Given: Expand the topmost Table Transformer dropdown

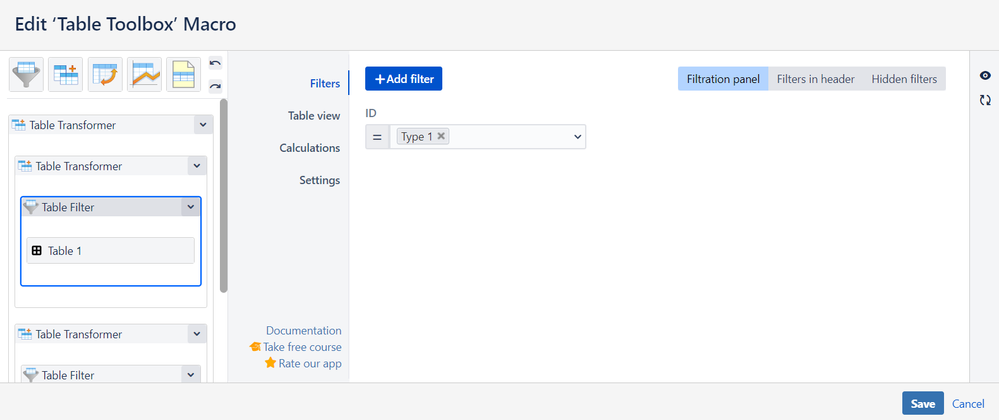Looking at the screenshot, I should pos(203,125).
